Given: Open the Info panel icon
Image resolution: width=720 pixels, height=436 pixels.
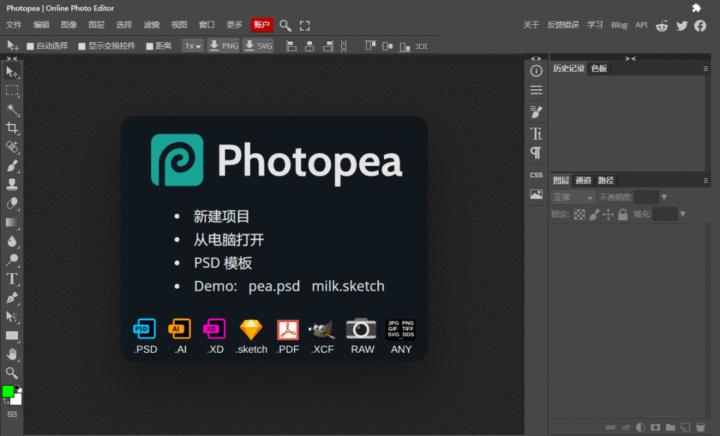Looking at the screenshot, I should [x=536, y=71].
